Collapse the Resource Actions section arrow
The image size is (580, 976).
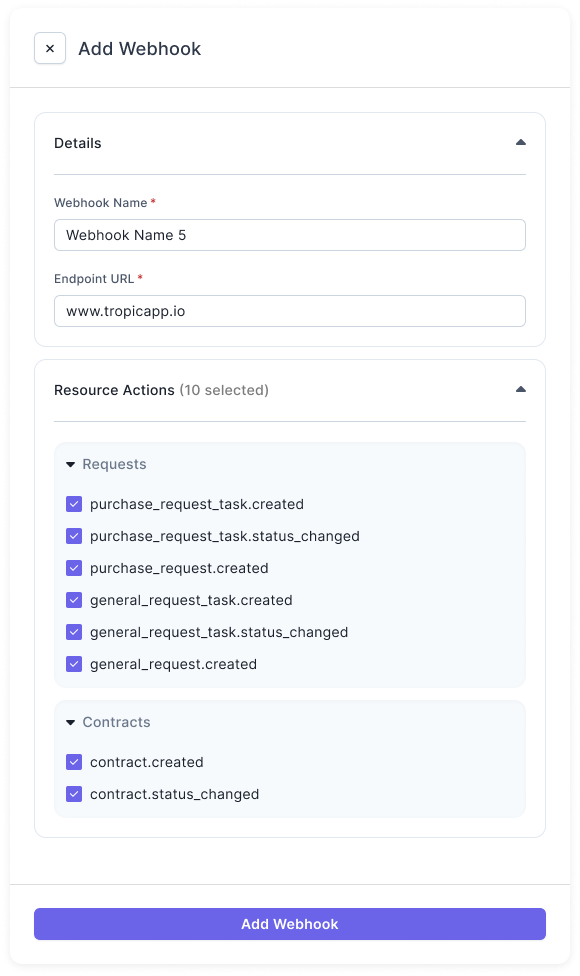coord(521,390)
